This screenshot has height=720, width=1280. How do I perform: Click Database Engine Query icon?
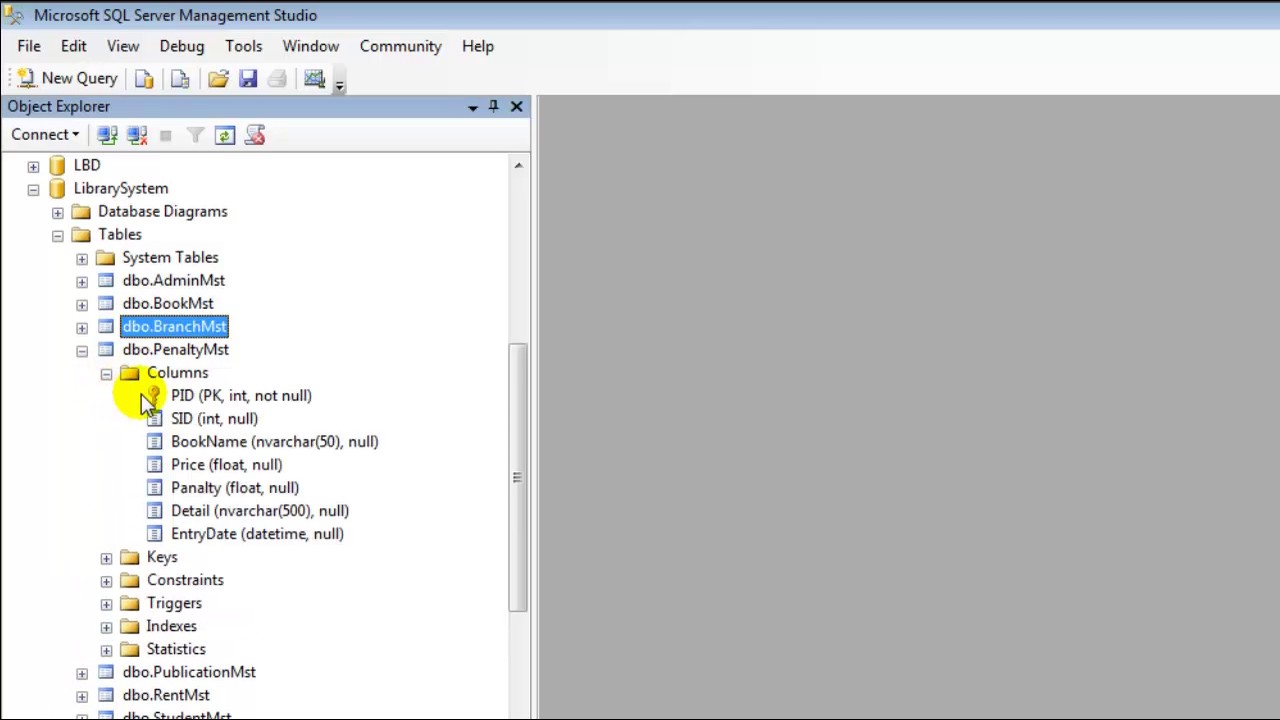tap(144, 78)
